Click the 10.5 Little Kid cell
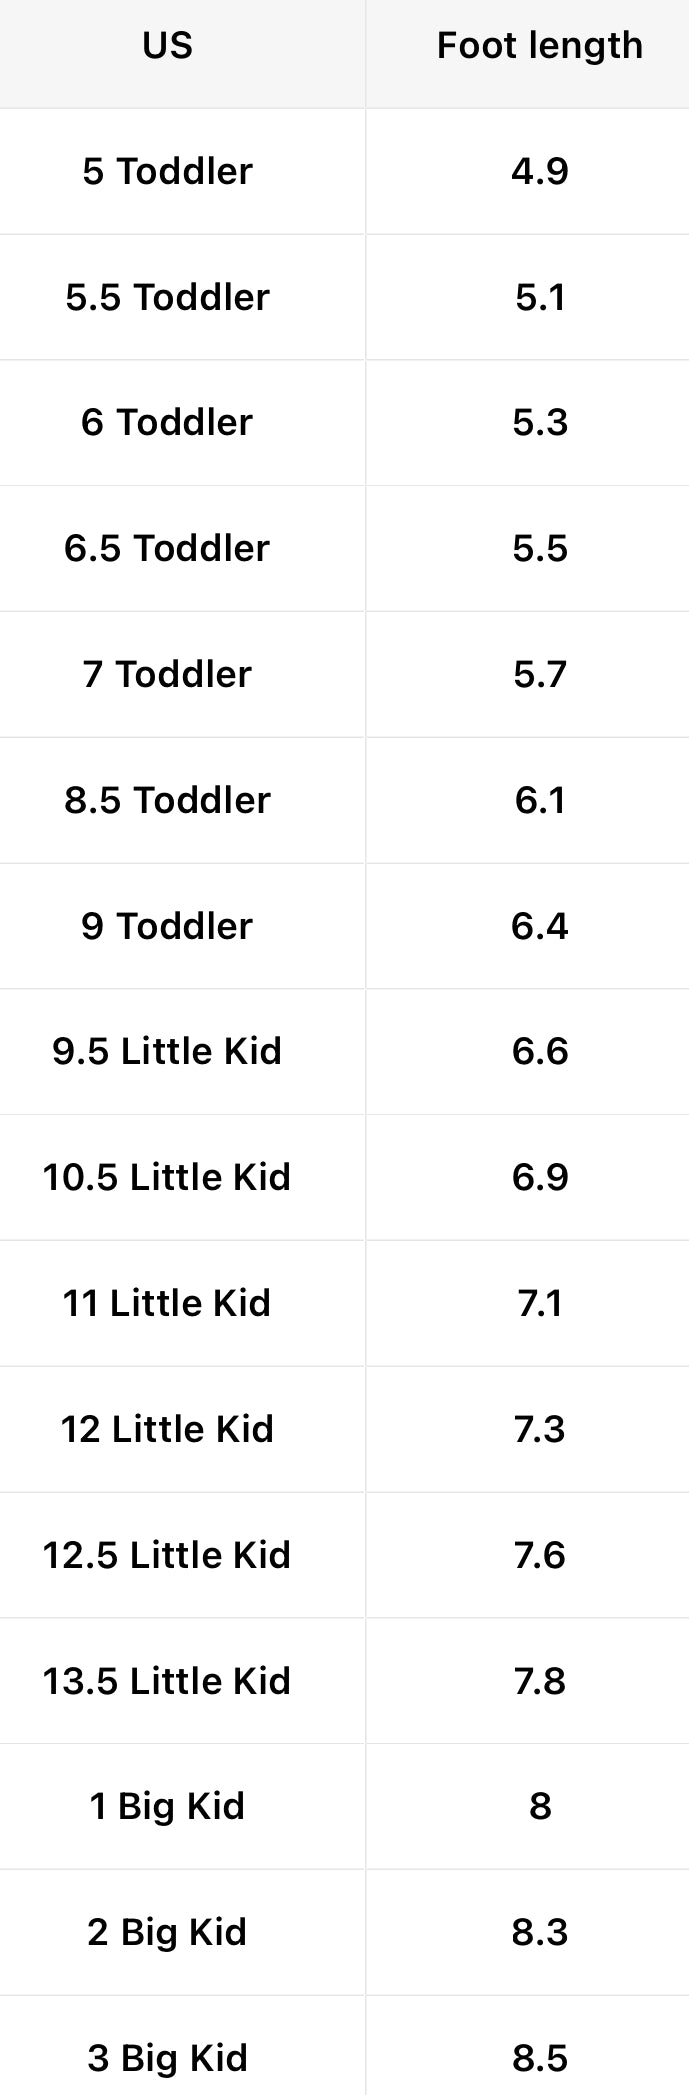 [167, 1177]
